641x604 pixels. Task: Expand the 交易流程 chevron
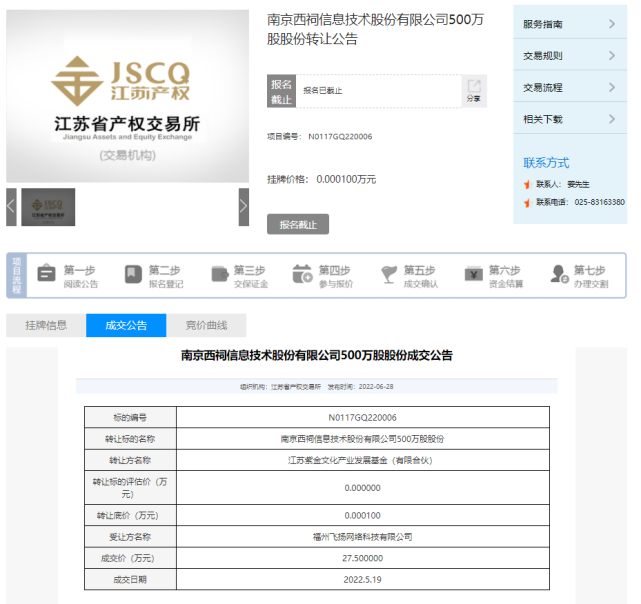click(612, 87)
